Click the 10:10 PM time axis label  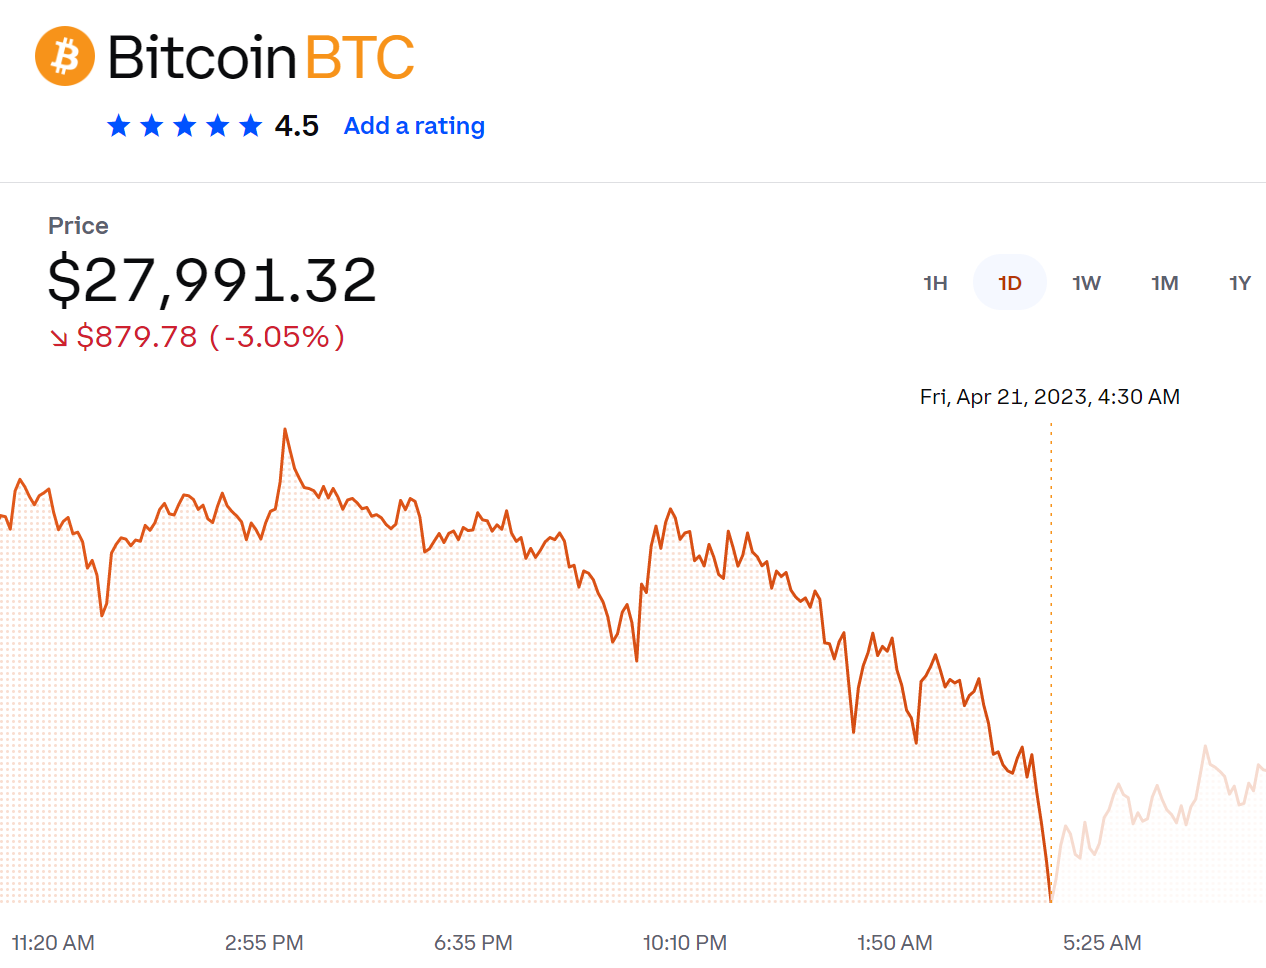coord(685,943)
